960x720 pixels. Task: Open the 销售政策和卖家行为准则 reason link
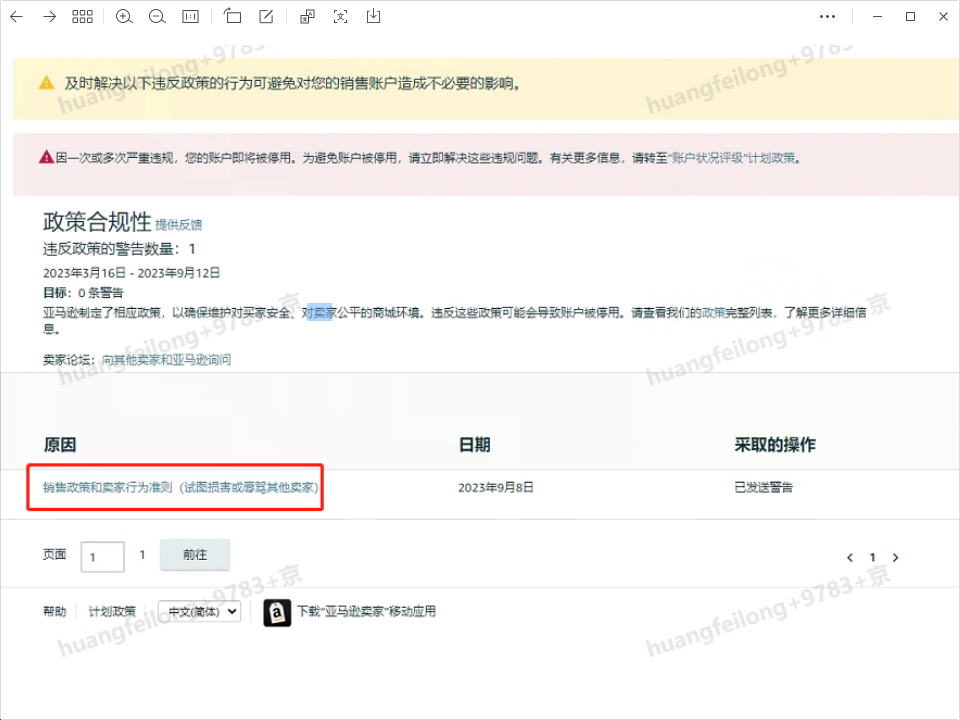point(181,487)
